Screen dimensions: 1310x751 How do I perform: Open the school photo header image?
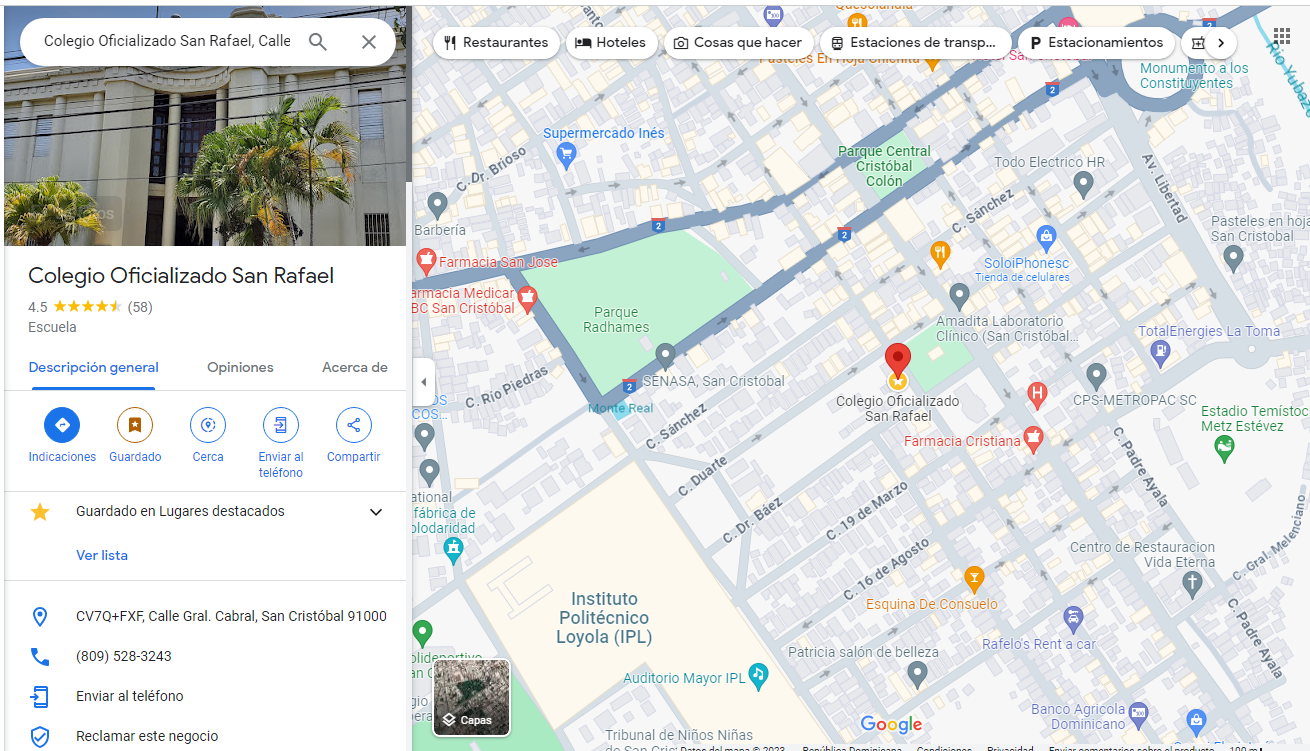pos(205,125)
